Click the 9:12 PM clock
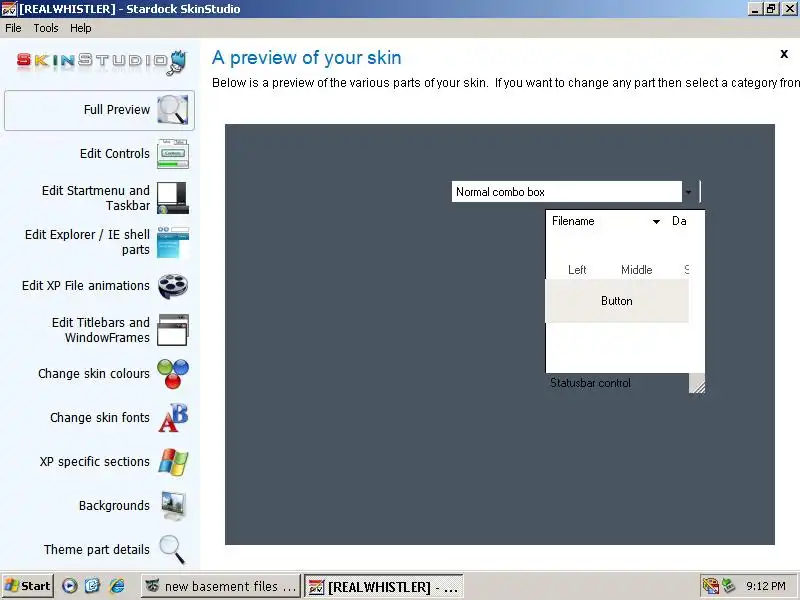800x600 pixels. pyautogui.click(x=766, y=586)
